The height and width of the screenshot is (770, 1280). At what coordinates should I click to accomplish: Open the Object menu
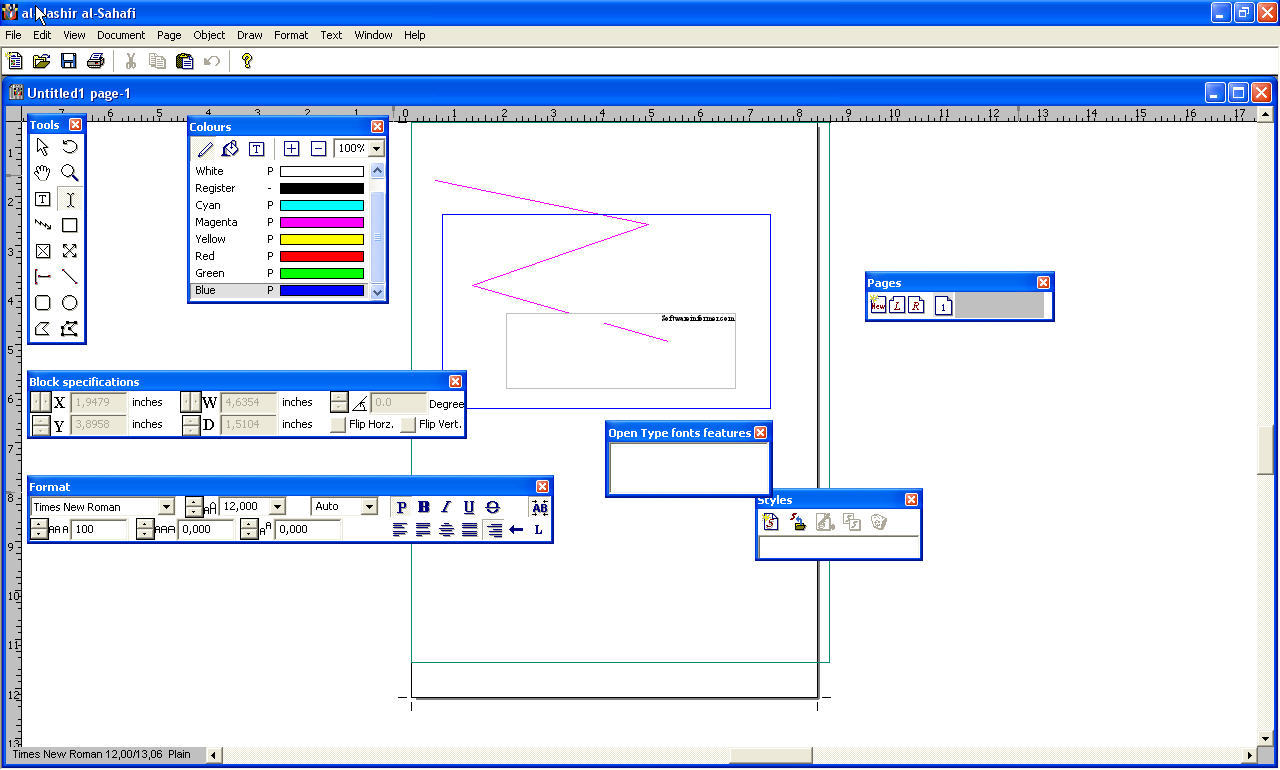tap(209, 35)
